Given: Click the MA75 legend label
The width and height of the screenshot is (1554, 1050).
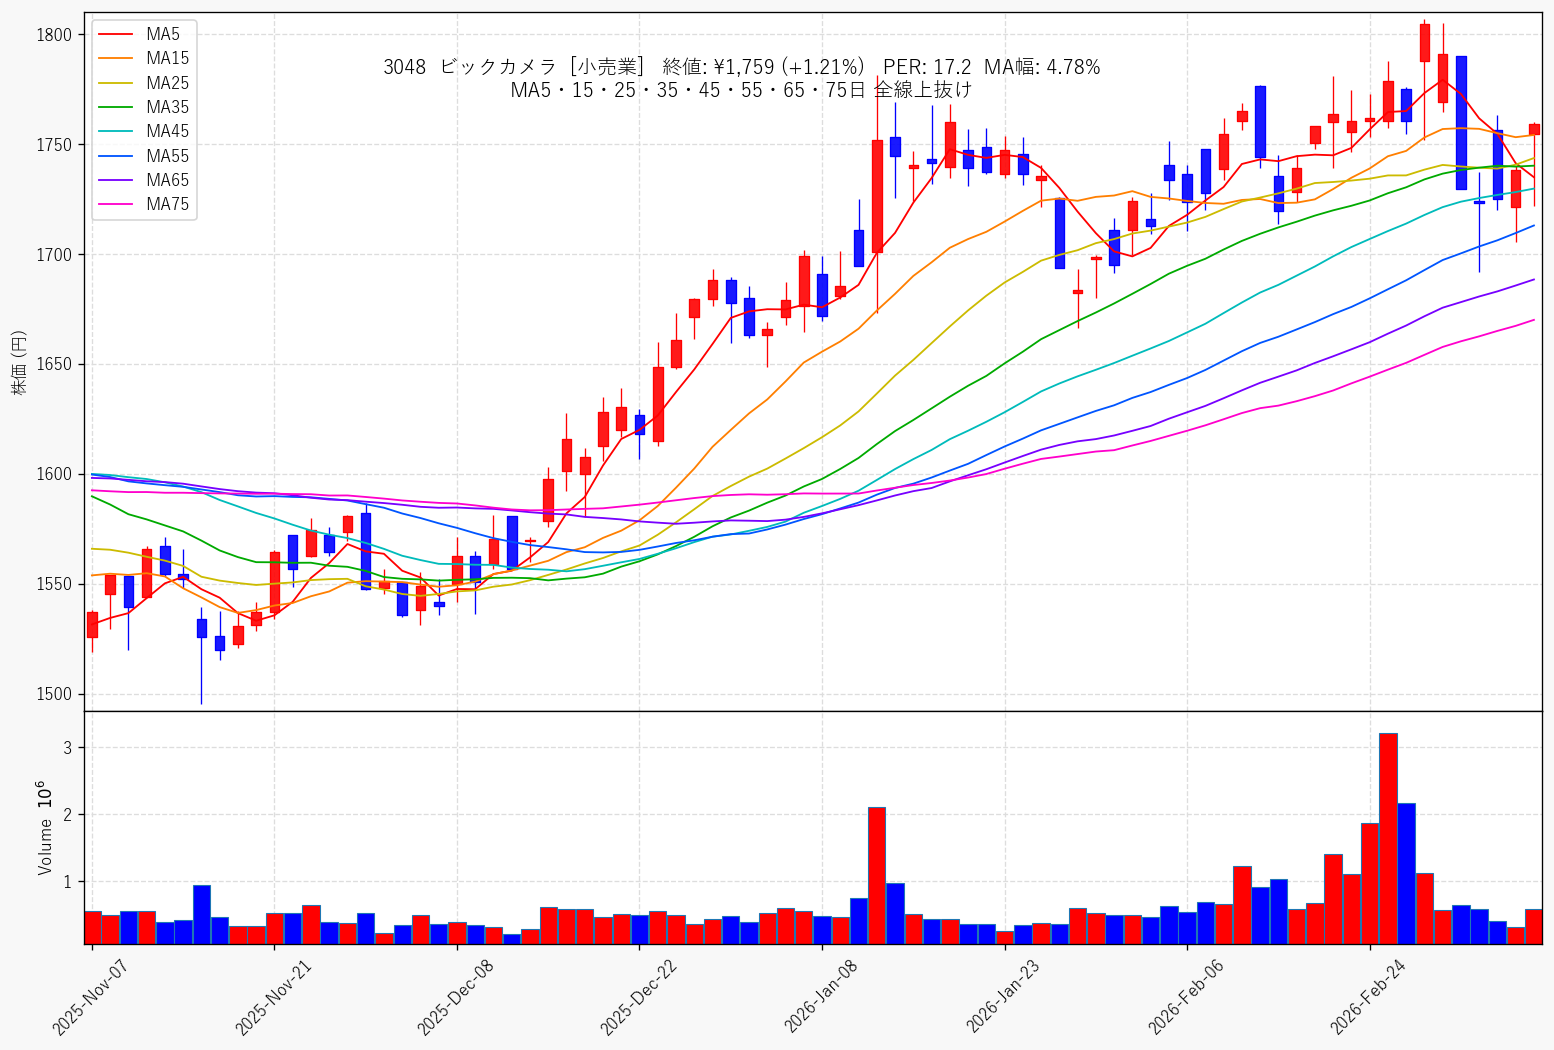Looking at the screenshot, I should (167, 204).
